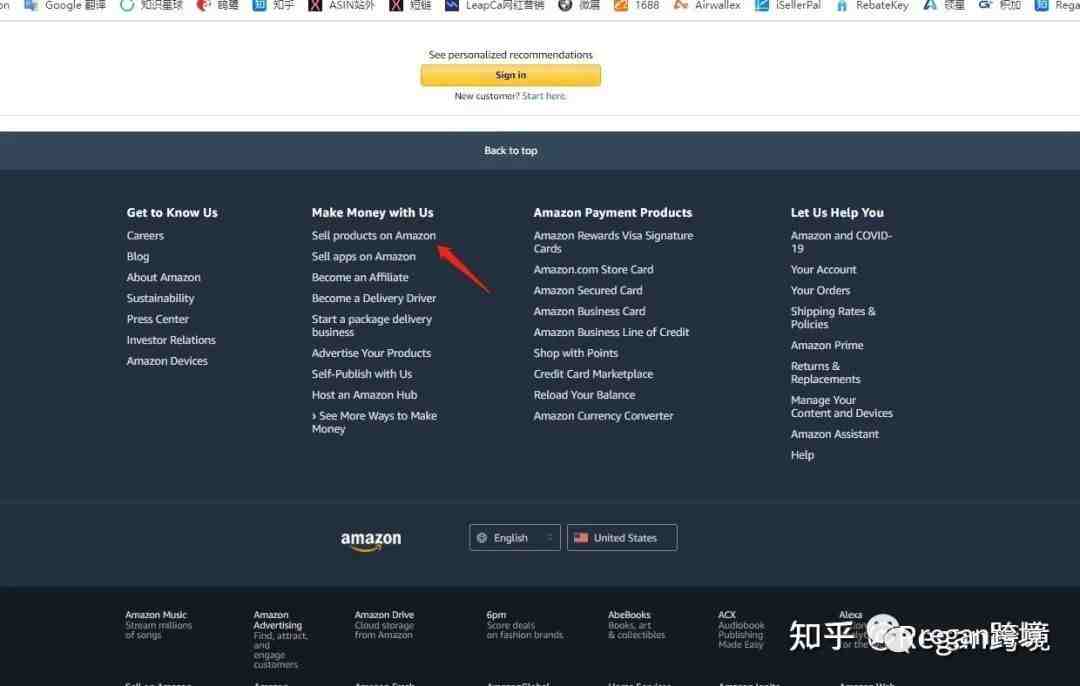Open AbeBooks footer link
This screenshot has width=1080, height=686.
(636, 625)
